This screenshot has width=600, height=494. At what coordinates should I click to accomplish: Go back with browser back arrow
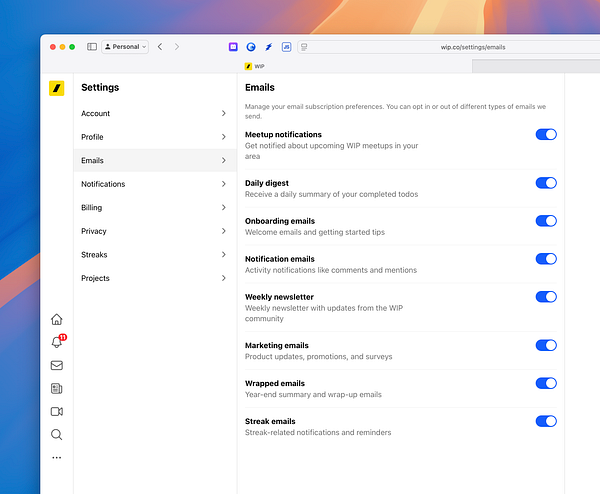160,47
